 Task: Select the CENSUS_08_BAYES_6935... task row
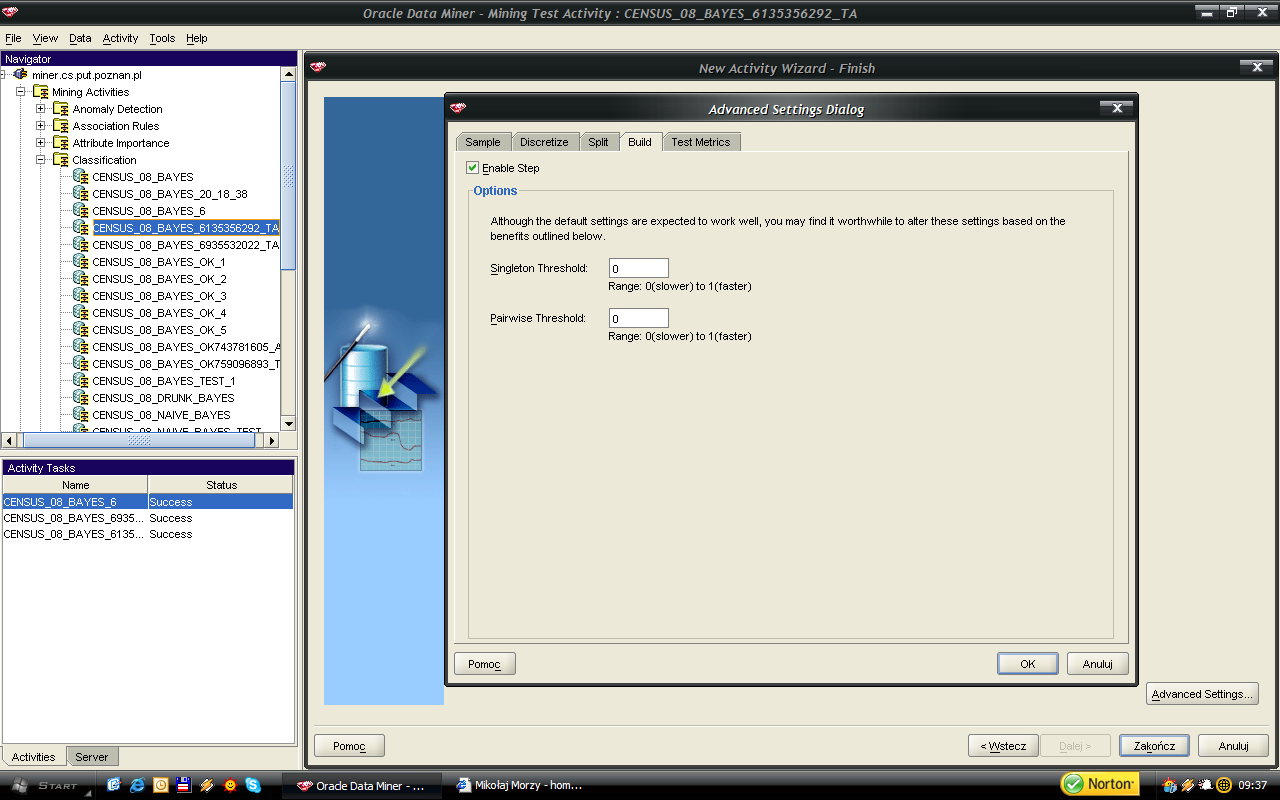pos(147,518)
